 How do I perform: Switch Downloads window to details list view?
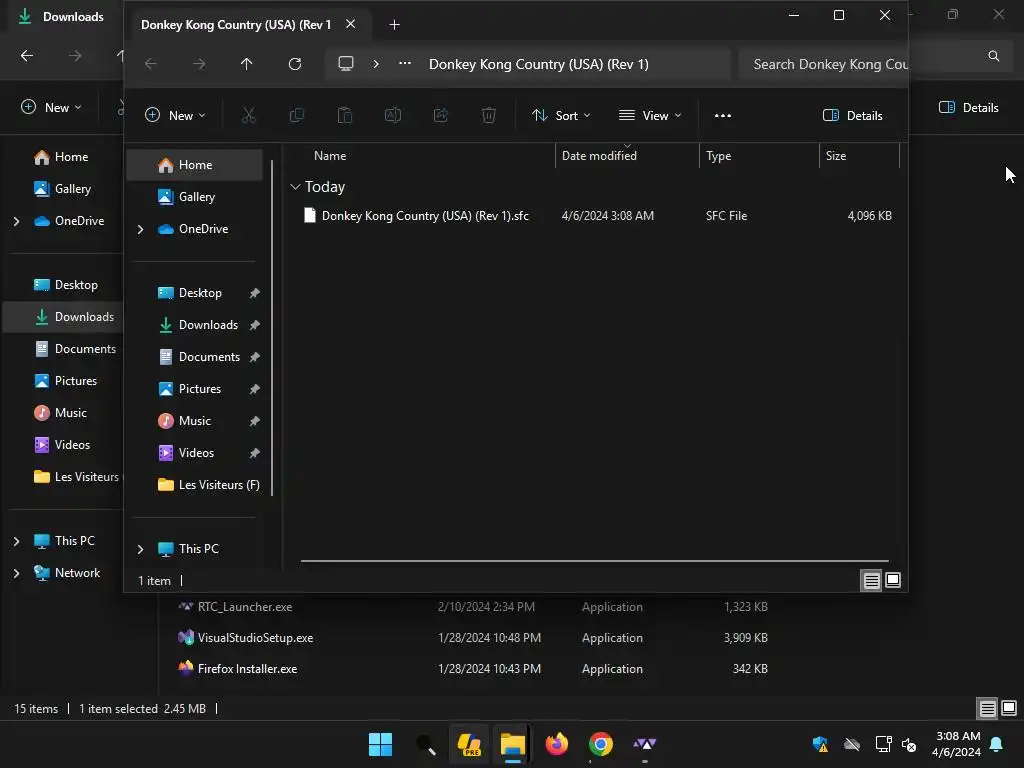tap(987, 708)
